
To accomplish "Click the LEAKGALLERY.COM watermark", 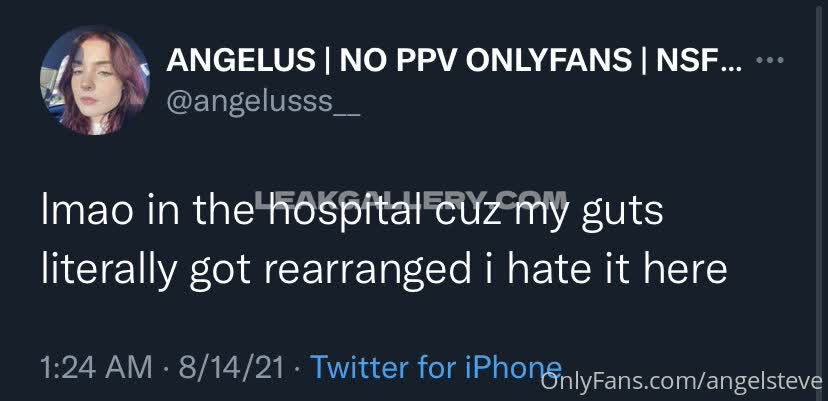I will point(411,199).
